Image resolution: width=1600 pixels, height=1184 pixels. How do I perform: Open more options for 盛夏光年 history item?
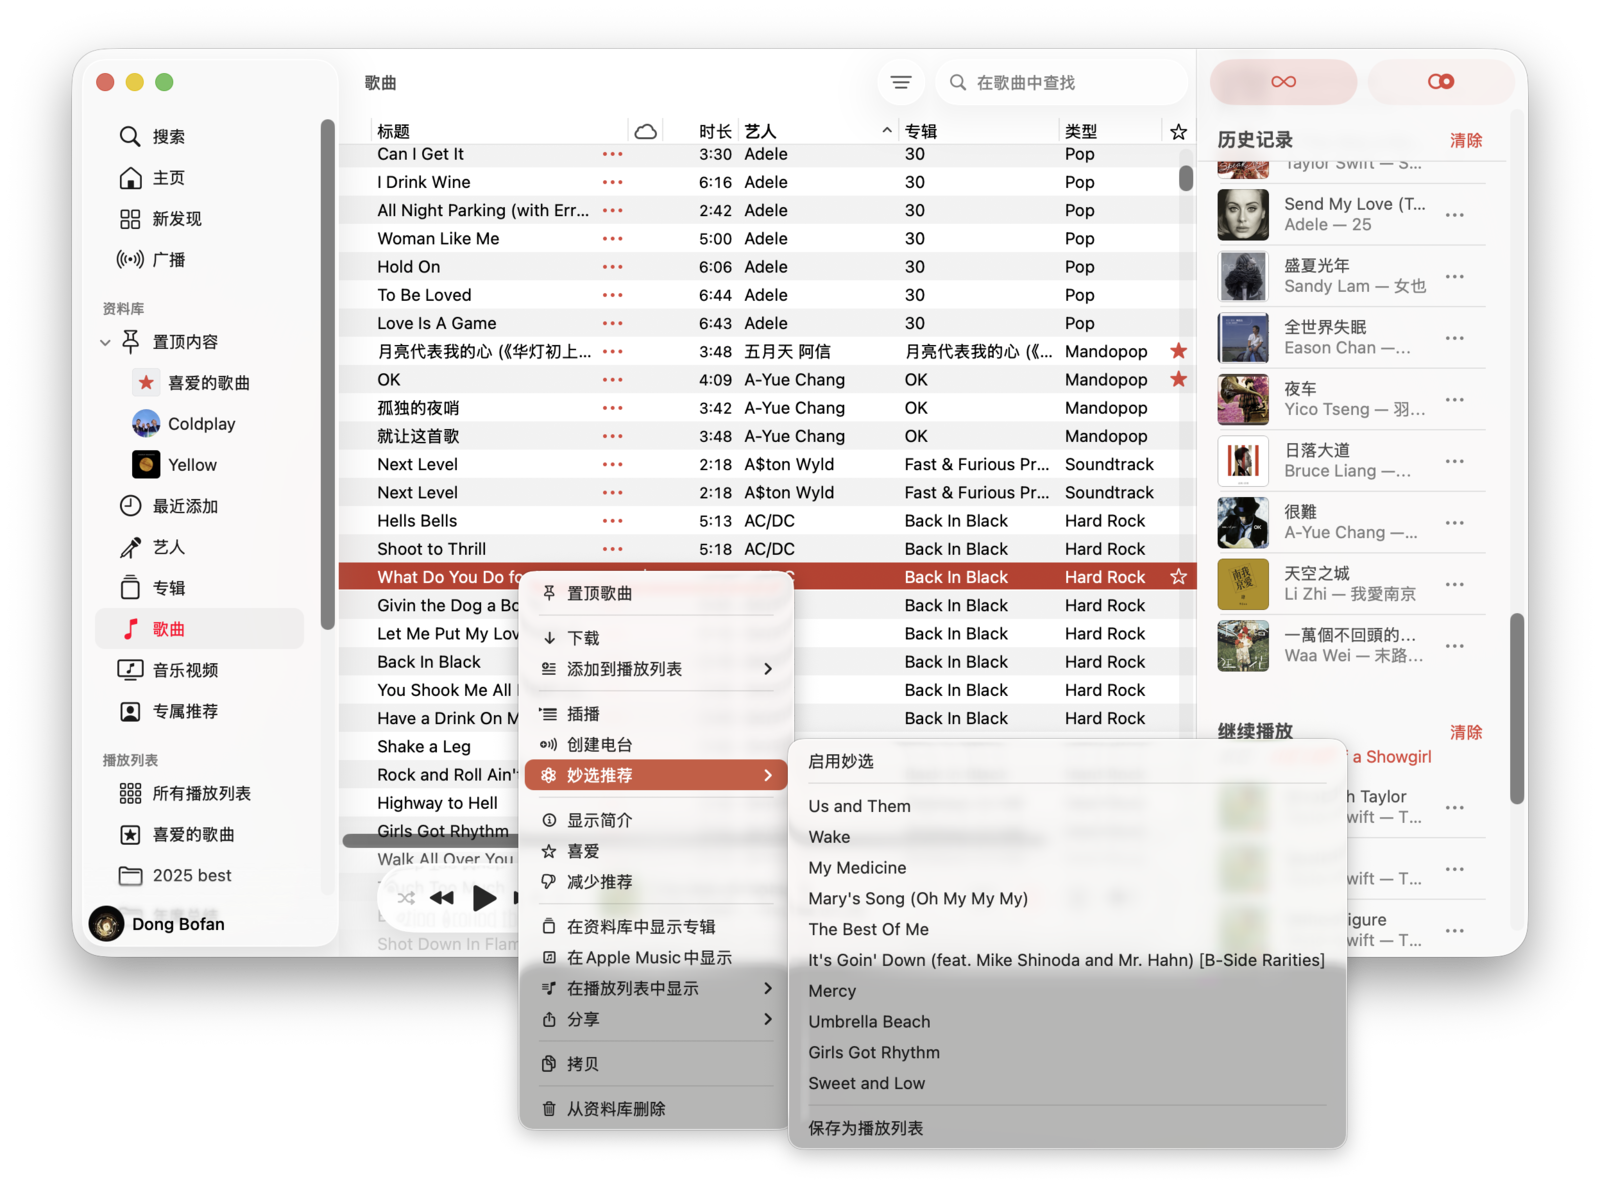click(1455, 276)
